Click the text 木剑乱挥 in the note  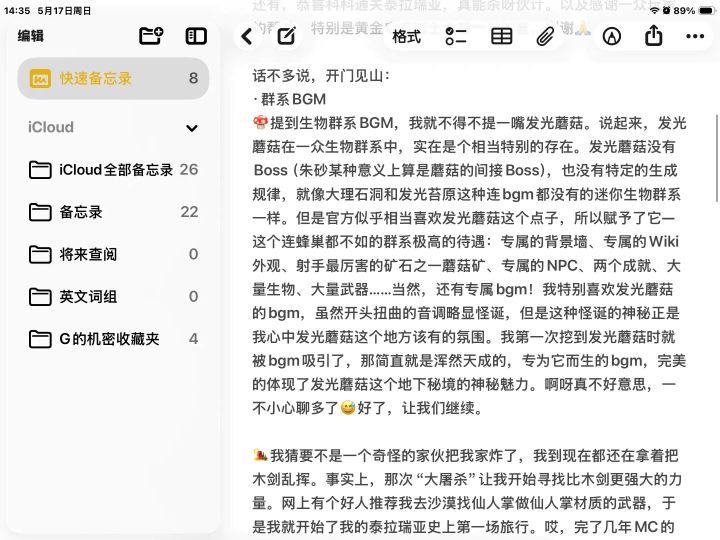click(x=281, y=479)
